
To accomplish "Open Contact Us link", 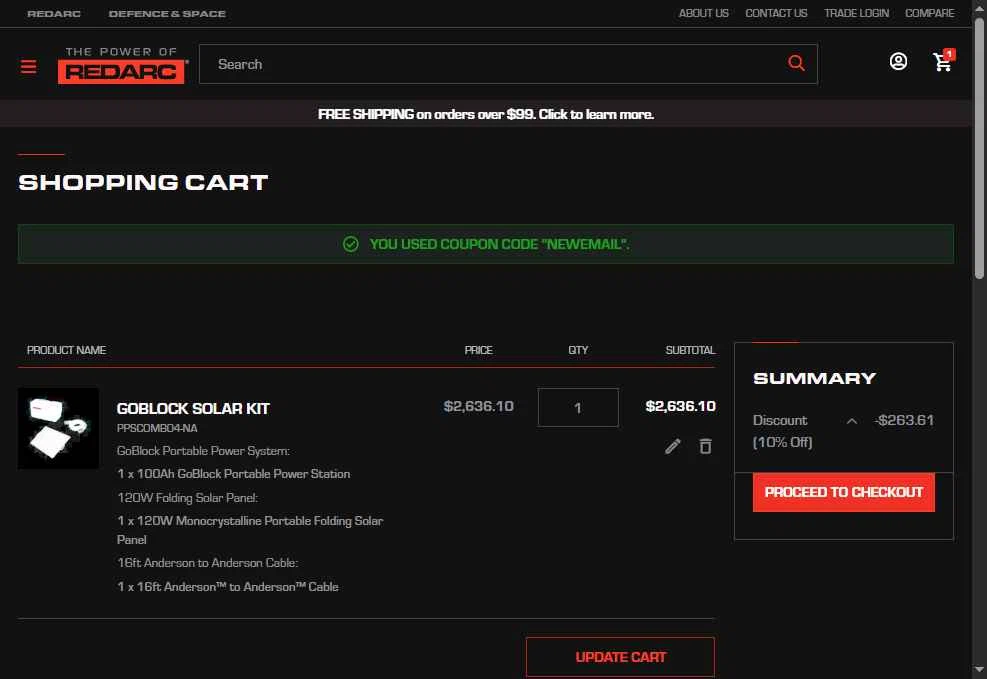I will [x=776, y=13].
